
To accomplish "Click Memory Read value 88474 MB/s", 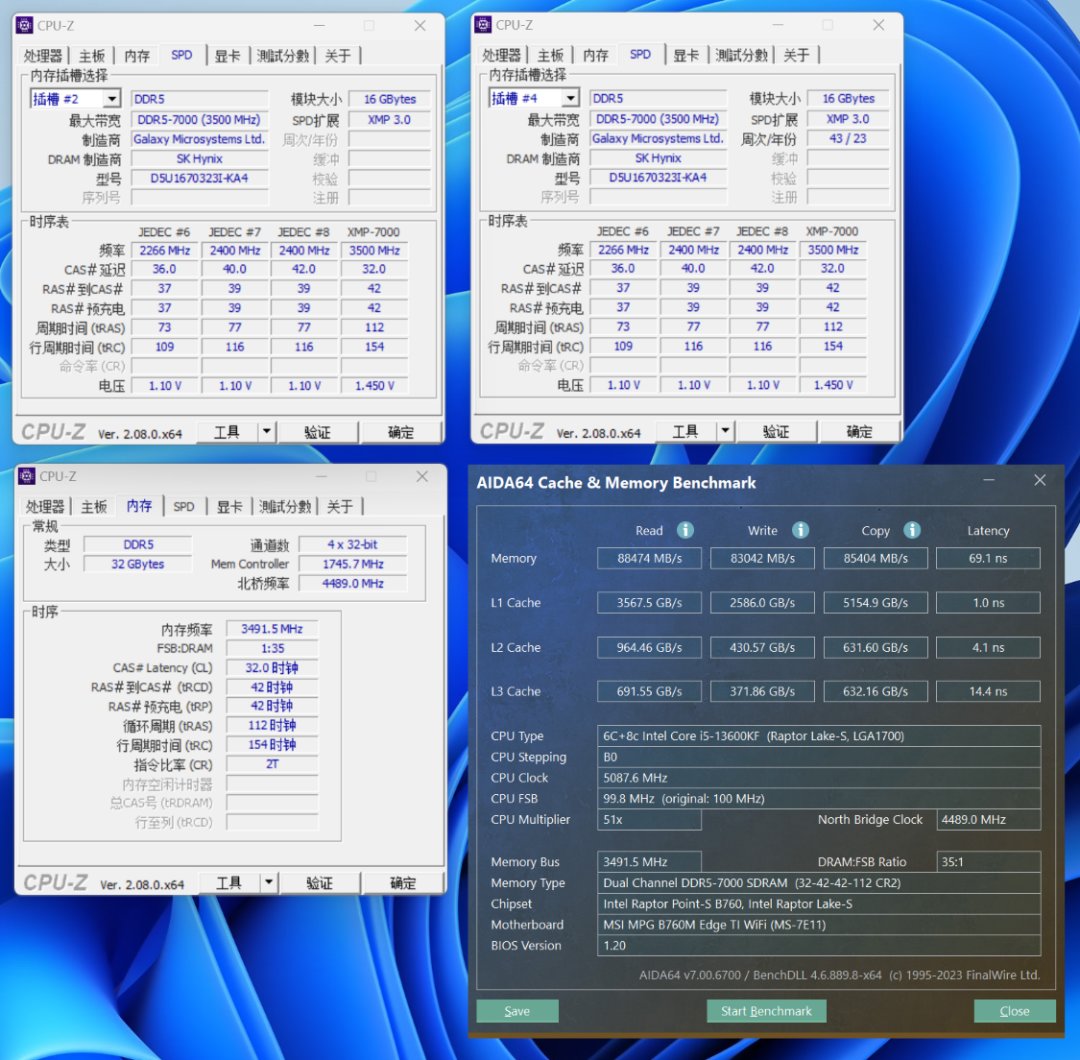I will coord(649,558).
